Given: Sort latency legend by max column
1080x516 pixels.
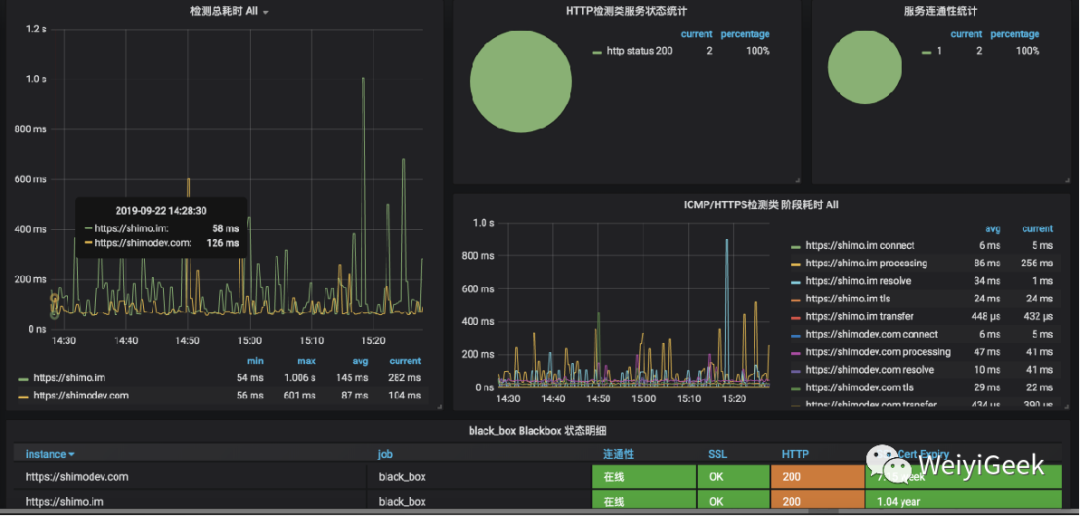Looking at the screenshot, I should click(307, 361).
